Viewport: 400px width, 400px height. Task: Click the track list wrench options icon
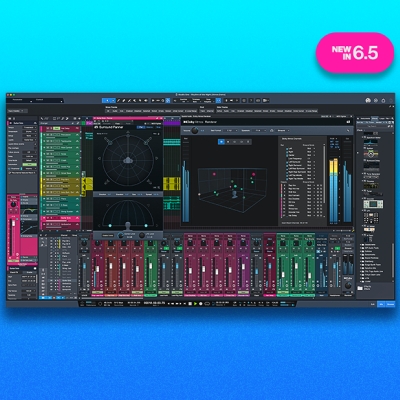click(x=67, y=118)
